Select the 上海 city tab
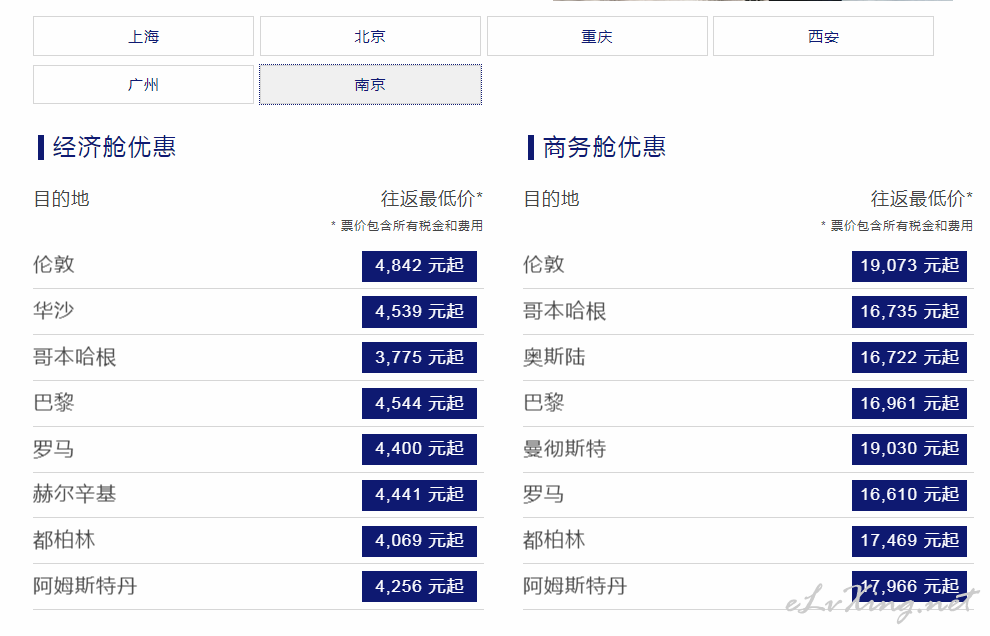The height and width of the screenshot is (636, 990). click(x=143, y=37)
